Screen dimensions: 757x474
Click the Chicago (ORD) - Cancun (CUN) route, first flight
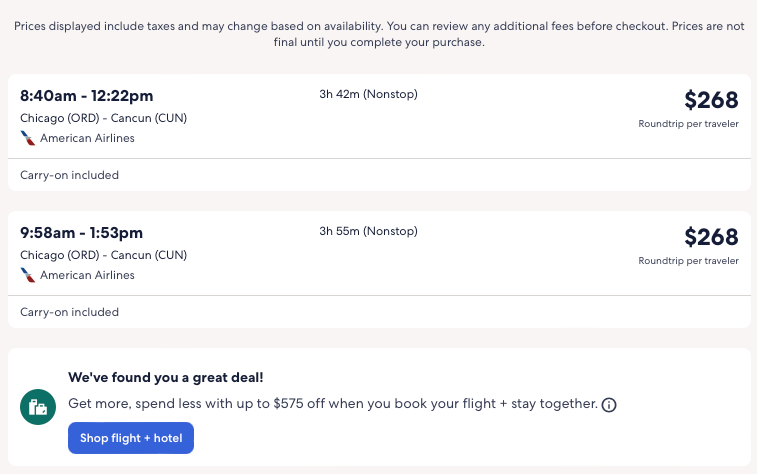coord(103,118)
